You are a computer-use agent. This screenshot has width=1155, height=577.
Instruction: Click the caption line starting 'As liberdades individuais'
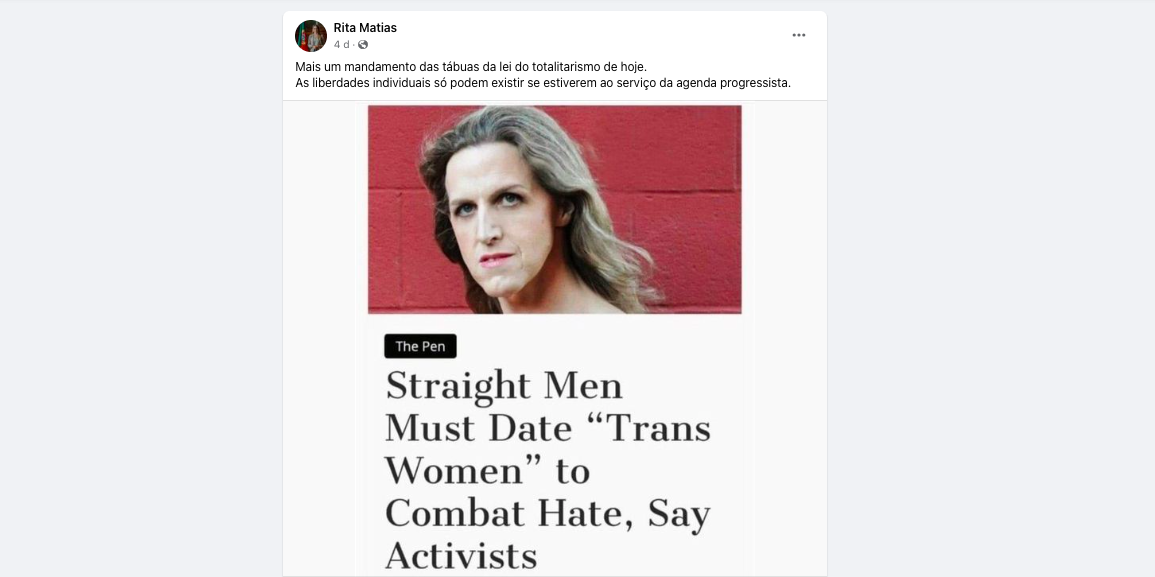[543, 83]
